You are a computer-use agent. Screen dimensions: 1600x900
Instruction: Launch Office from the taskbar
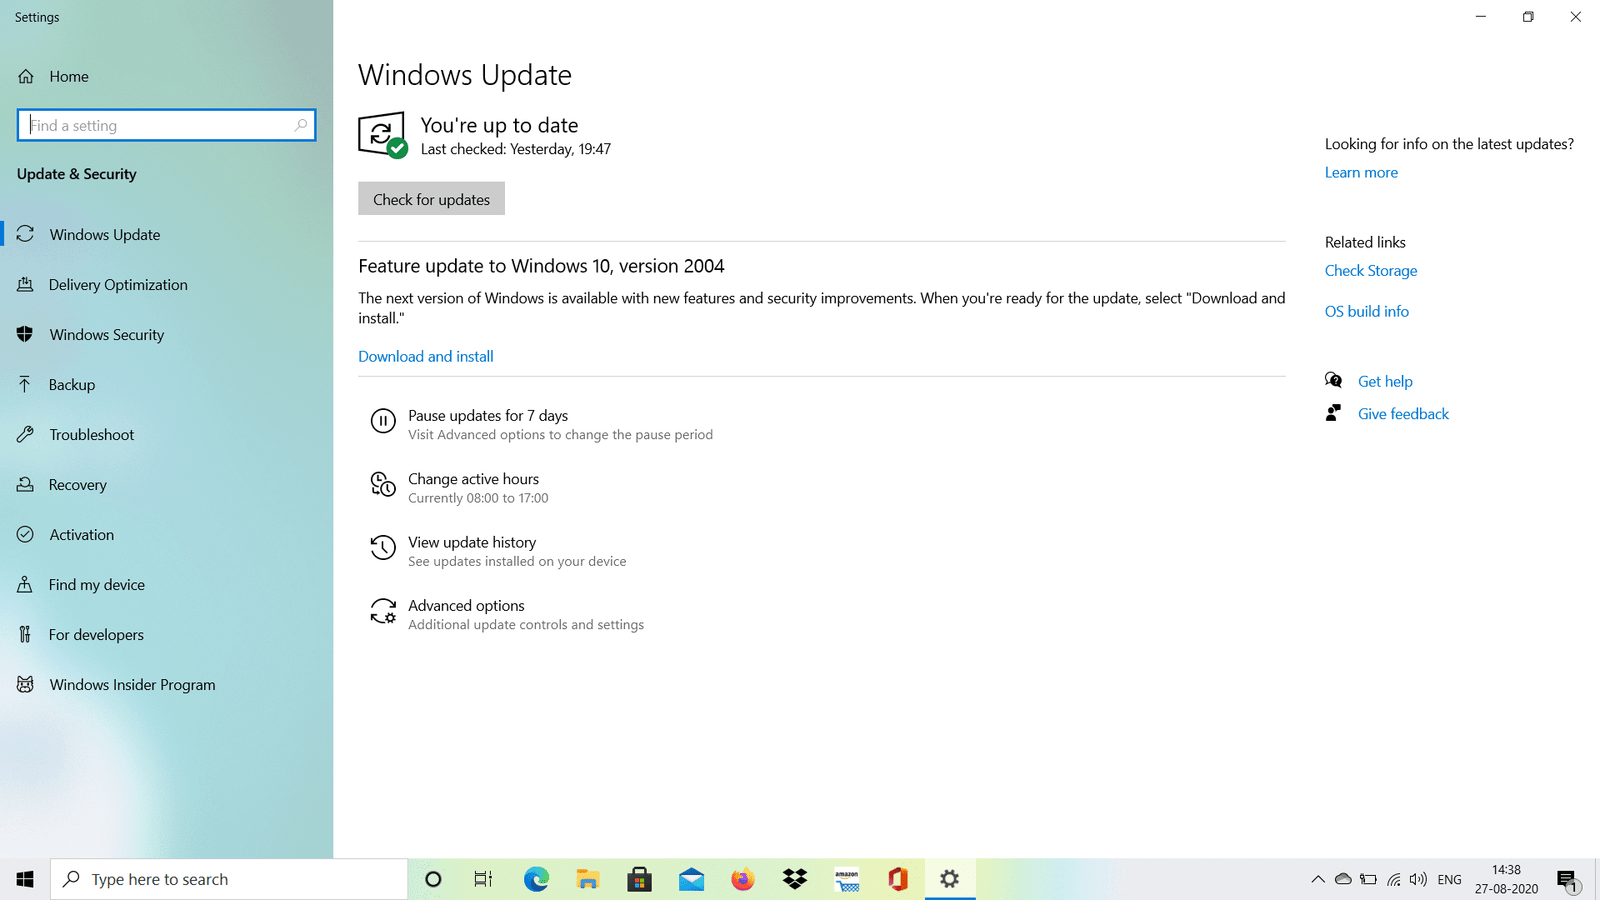coord(898,879)
